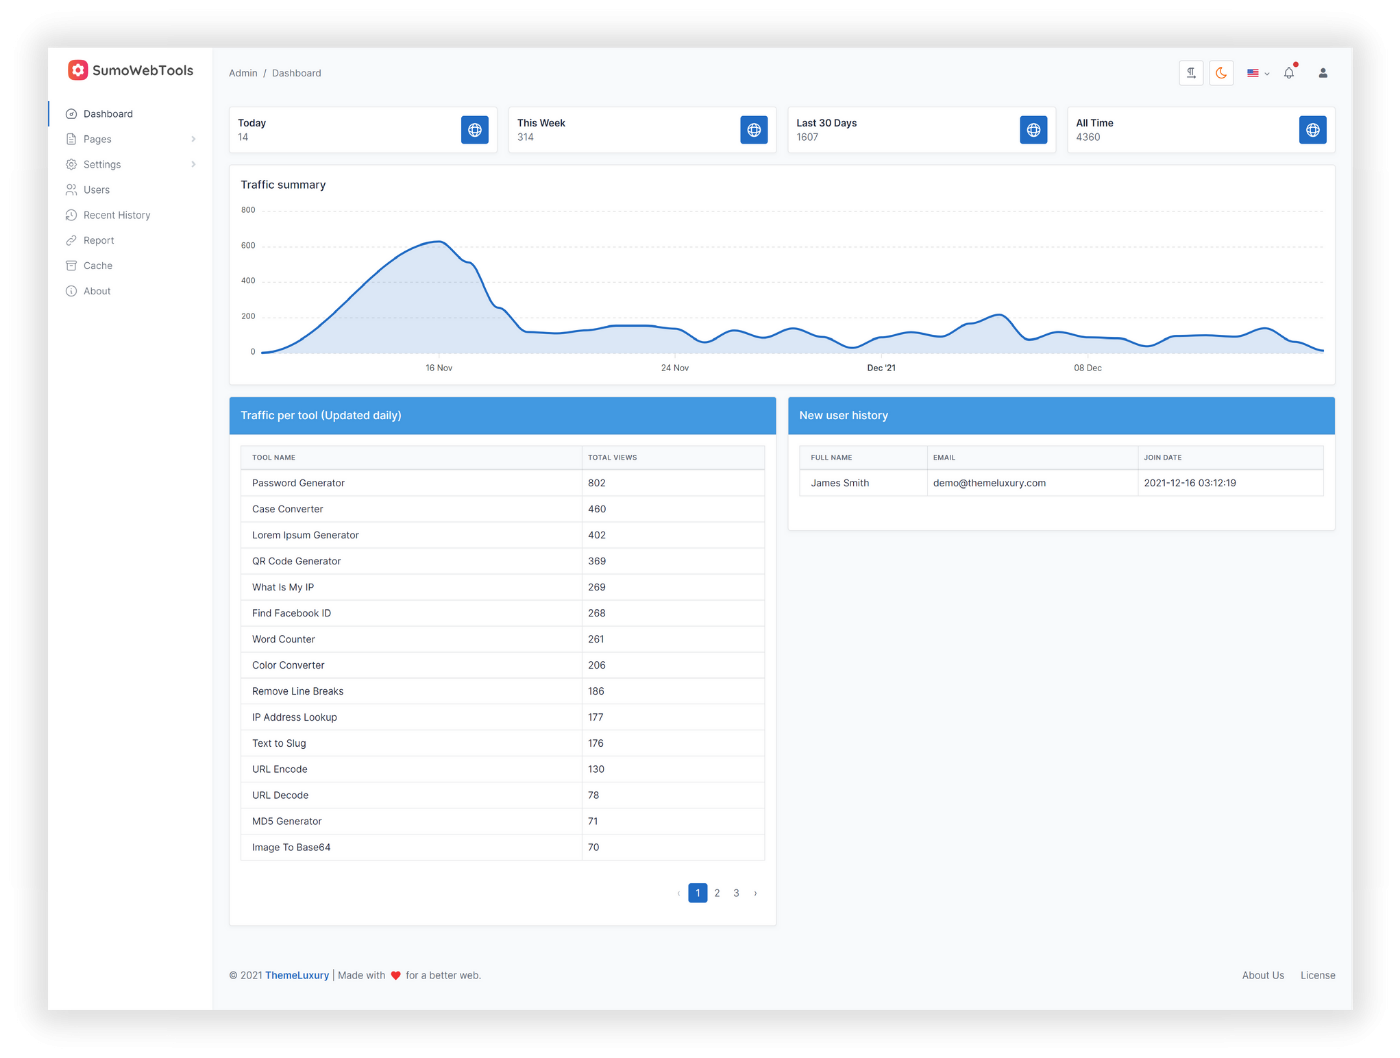The width and height of the screenshot is (1400, 1058).
Task: Click the globe icon on All Time card
Action: (1313, 130)
